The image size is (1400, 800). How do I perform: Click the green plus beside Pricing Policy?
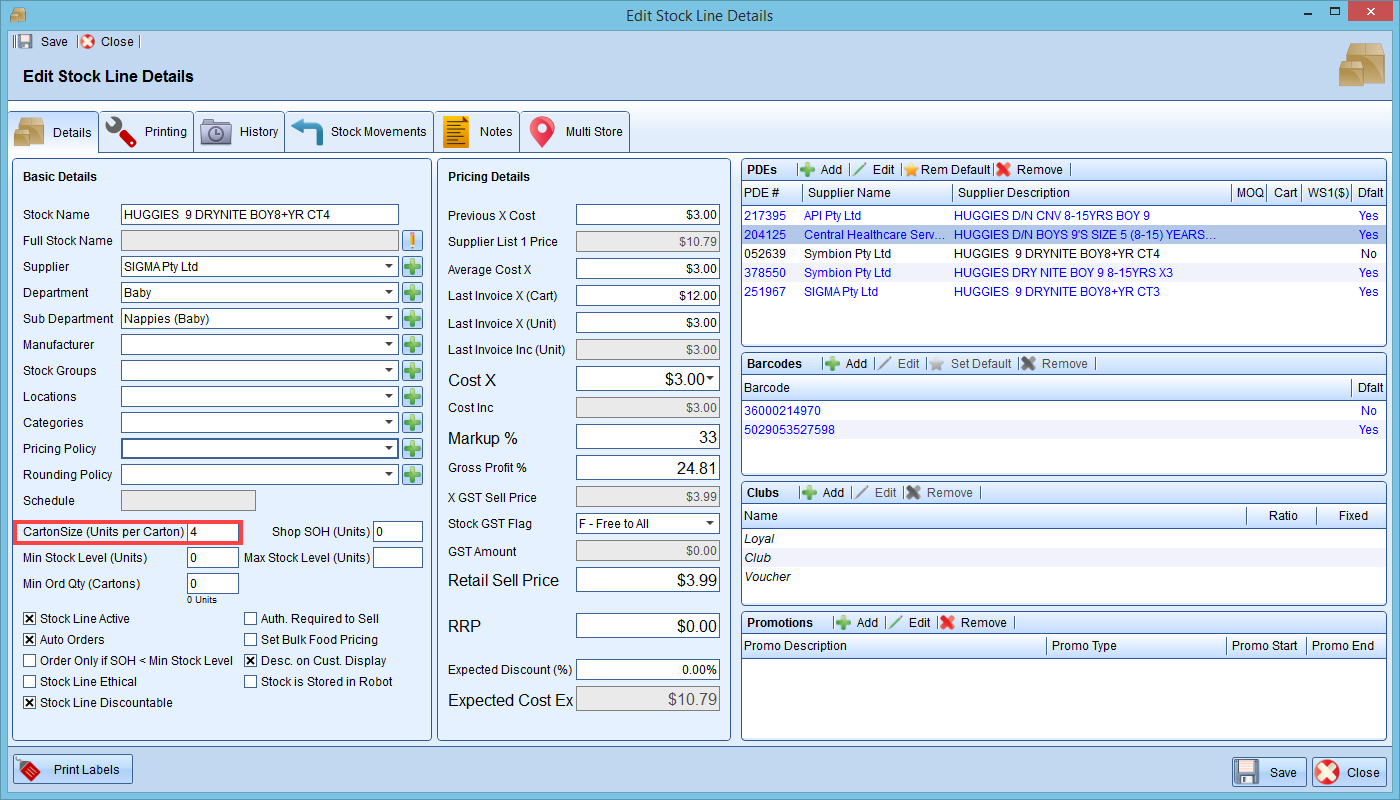[x=412, y=449]
